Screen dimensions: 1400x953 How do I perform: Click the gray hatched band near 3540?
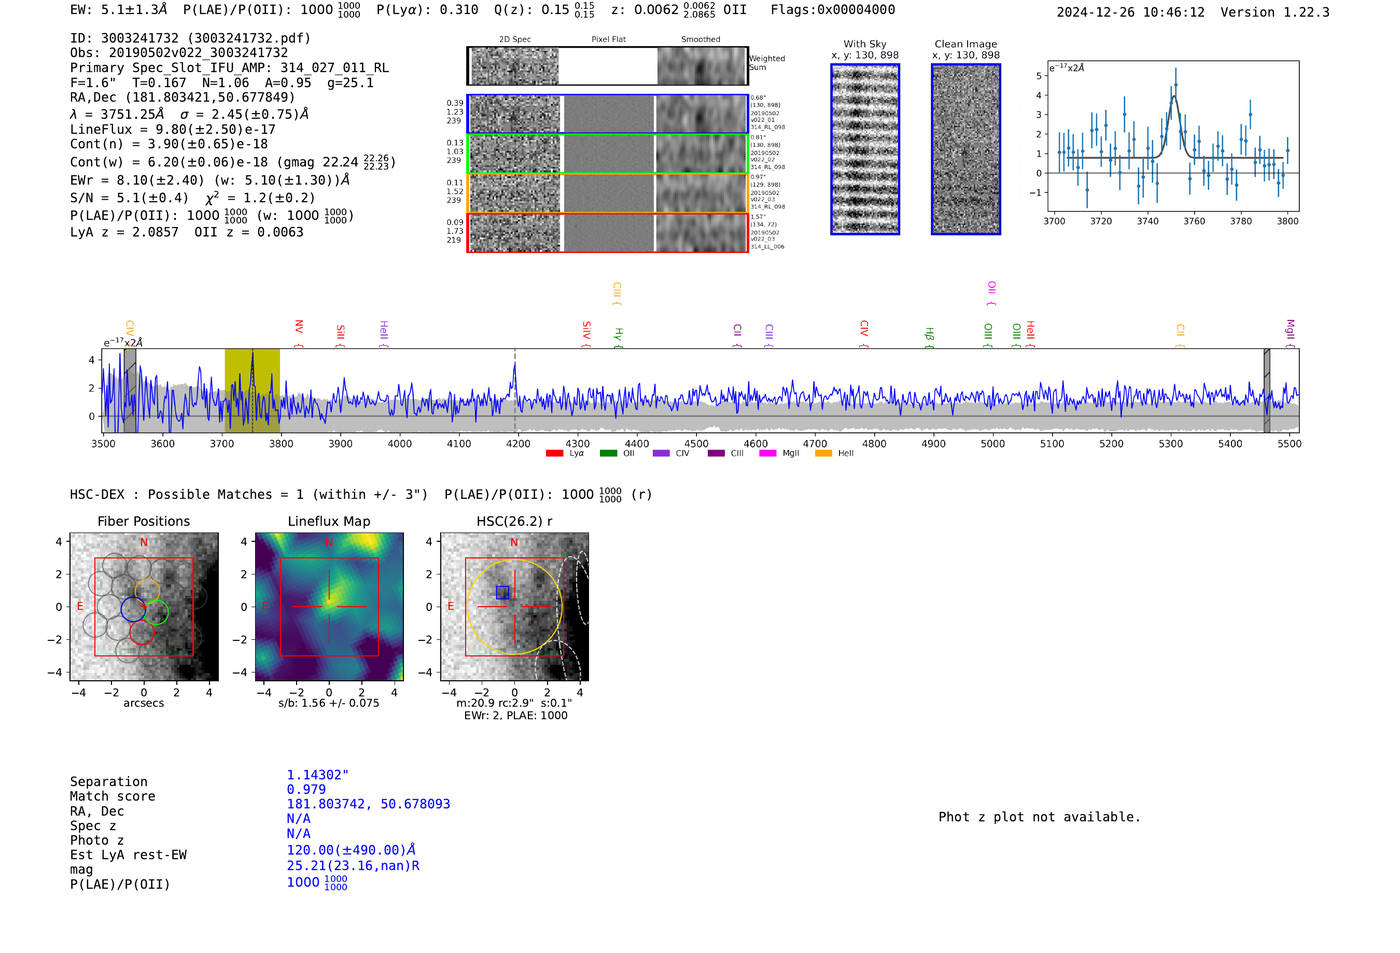[130, 390]
